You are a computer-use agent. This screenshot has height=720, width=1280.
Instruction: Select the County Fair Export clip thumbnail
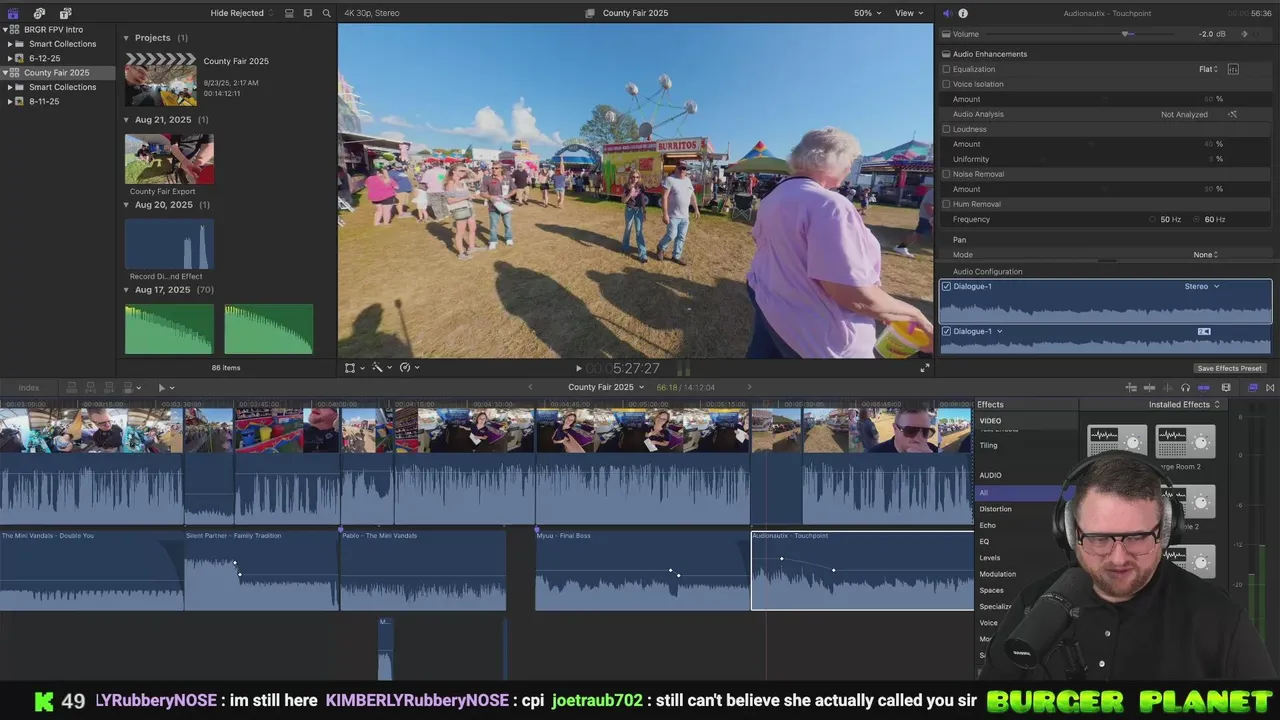[x=169, y=159]
